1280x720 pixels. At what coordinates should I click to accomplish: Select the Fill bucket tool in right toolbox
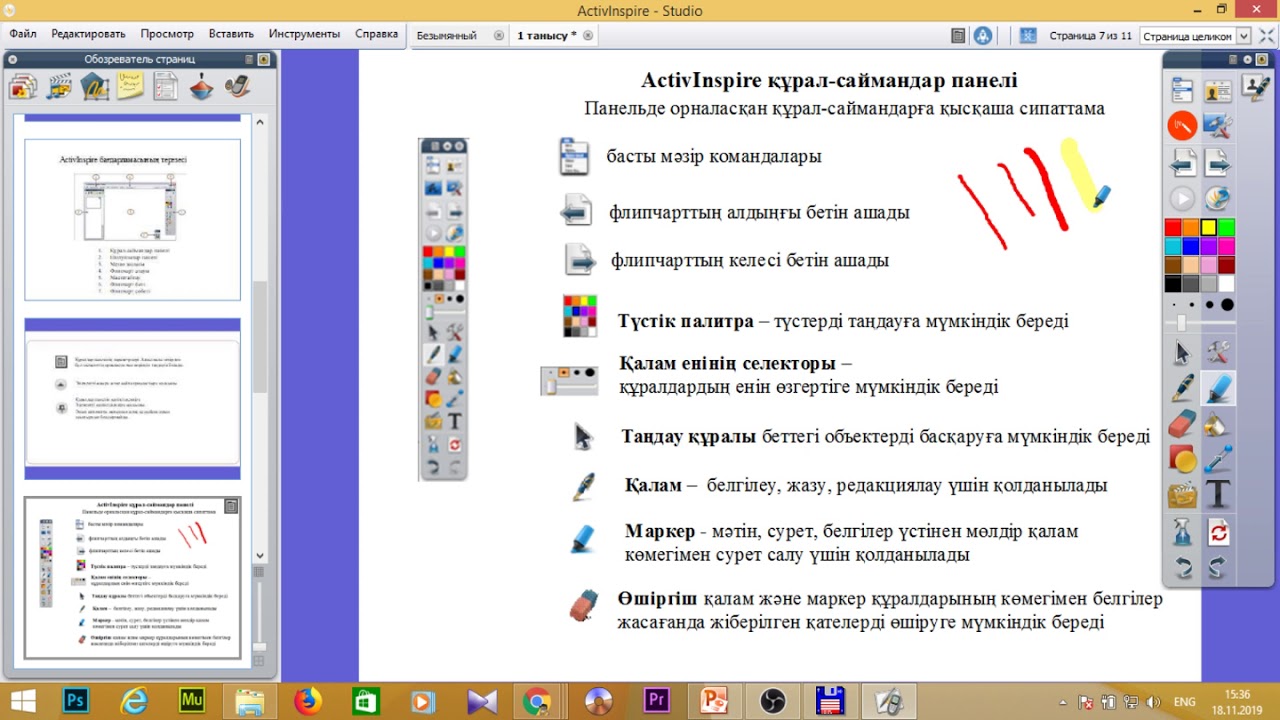pos(1217,423)
